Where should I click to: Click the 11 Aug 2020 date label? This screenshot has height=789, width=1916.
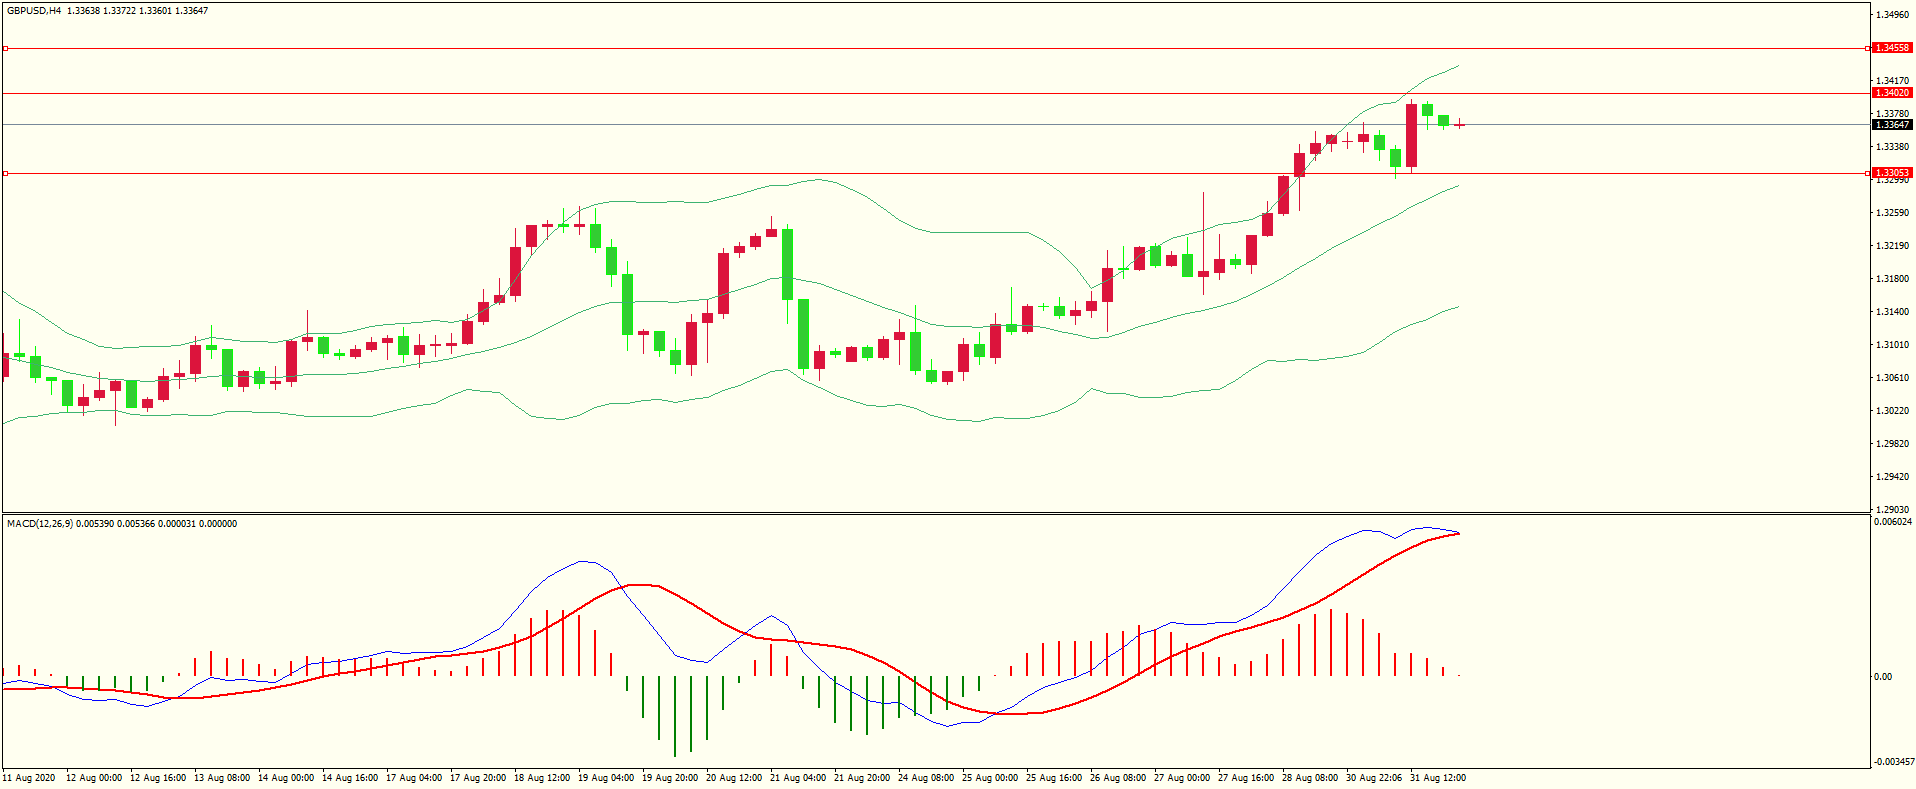pyautogui.click(x=29, y=778)
